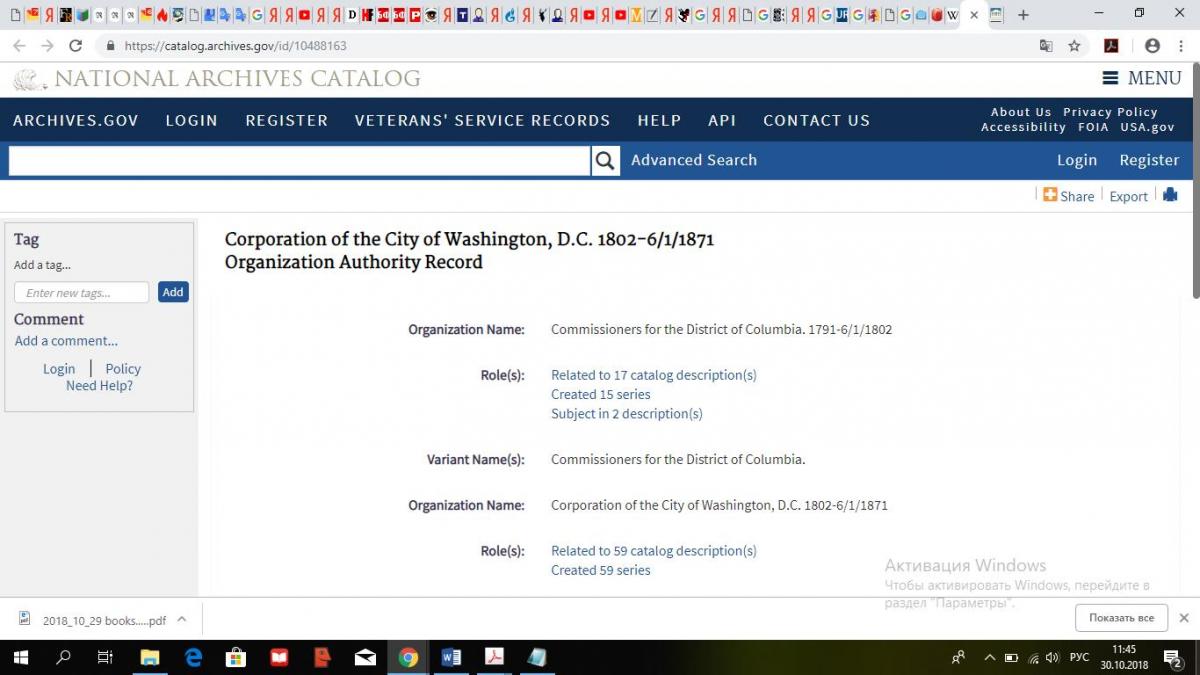Focus the Enter new tags field
This screenshot has height=675, width=1200.
(x=81, y=292)
